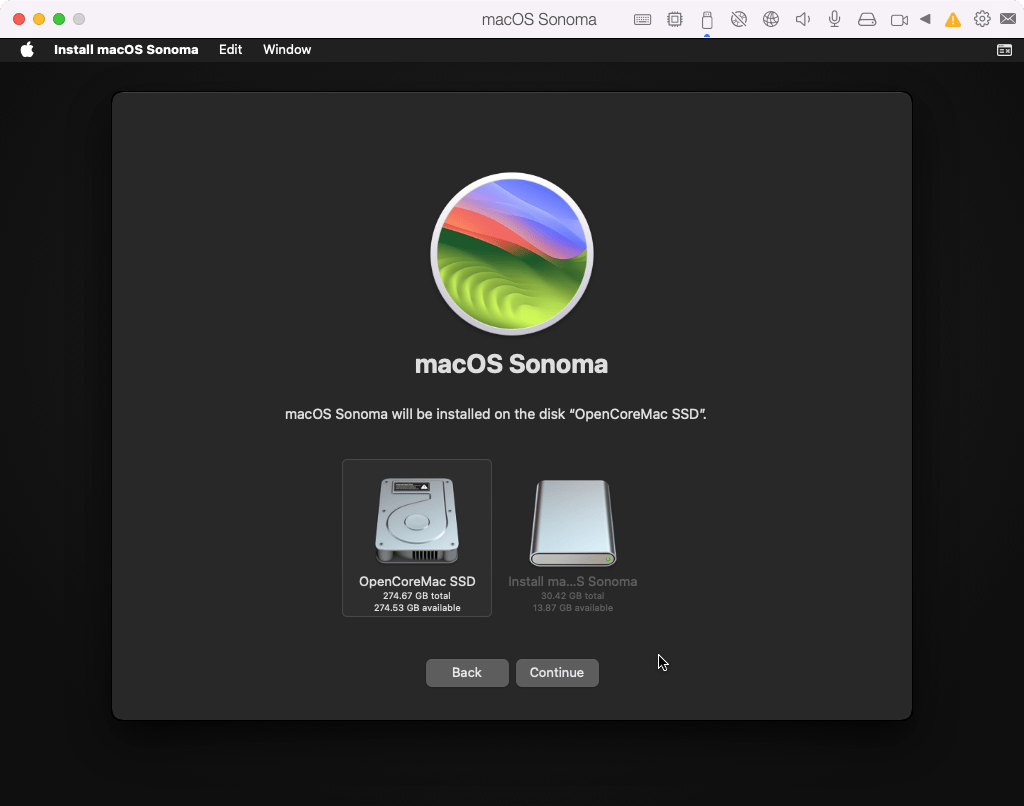Click the envelope mail icon in toolbar
The image size is (1024, 806).
pos(1008,19)
